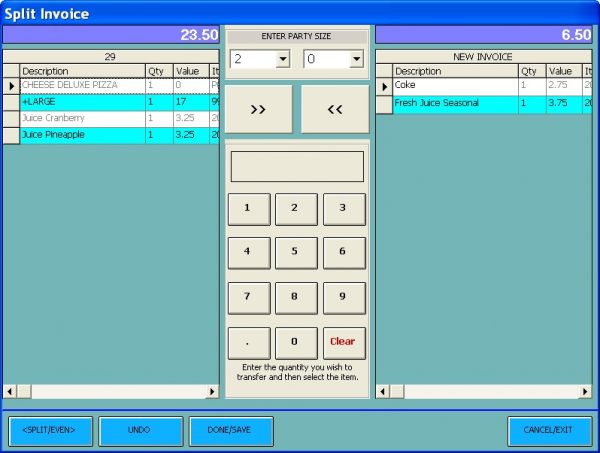The height and width of the screenshot is (453, 600).
Task: Click the Description column header in left invoice
Action: tap(82, 71)
